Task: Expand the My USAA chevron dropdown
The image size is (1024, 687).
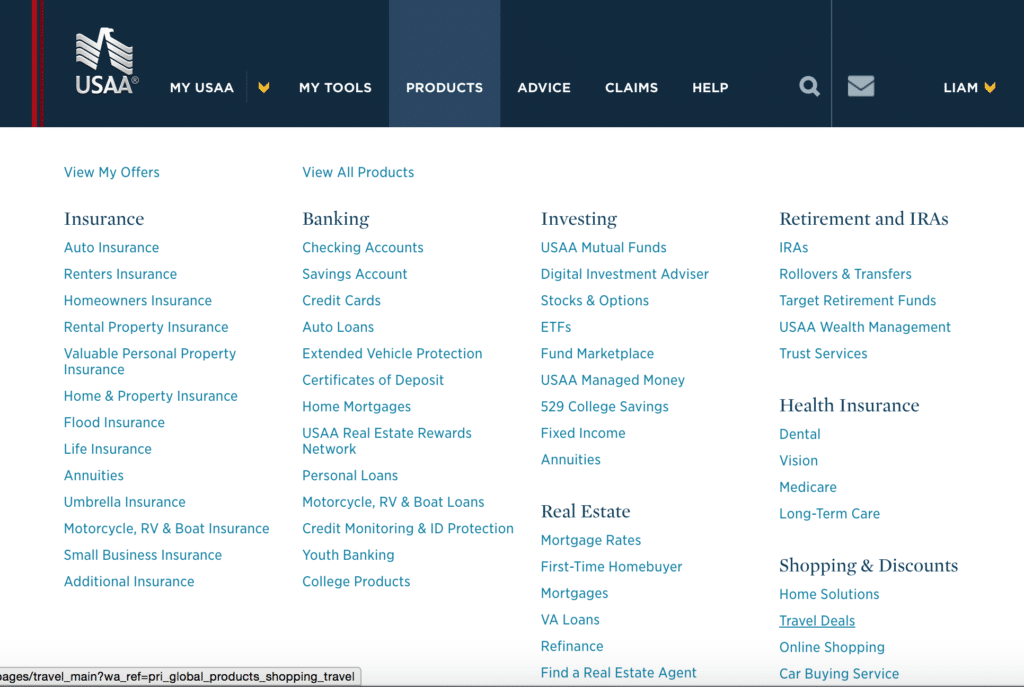Action: click(264, 88)
